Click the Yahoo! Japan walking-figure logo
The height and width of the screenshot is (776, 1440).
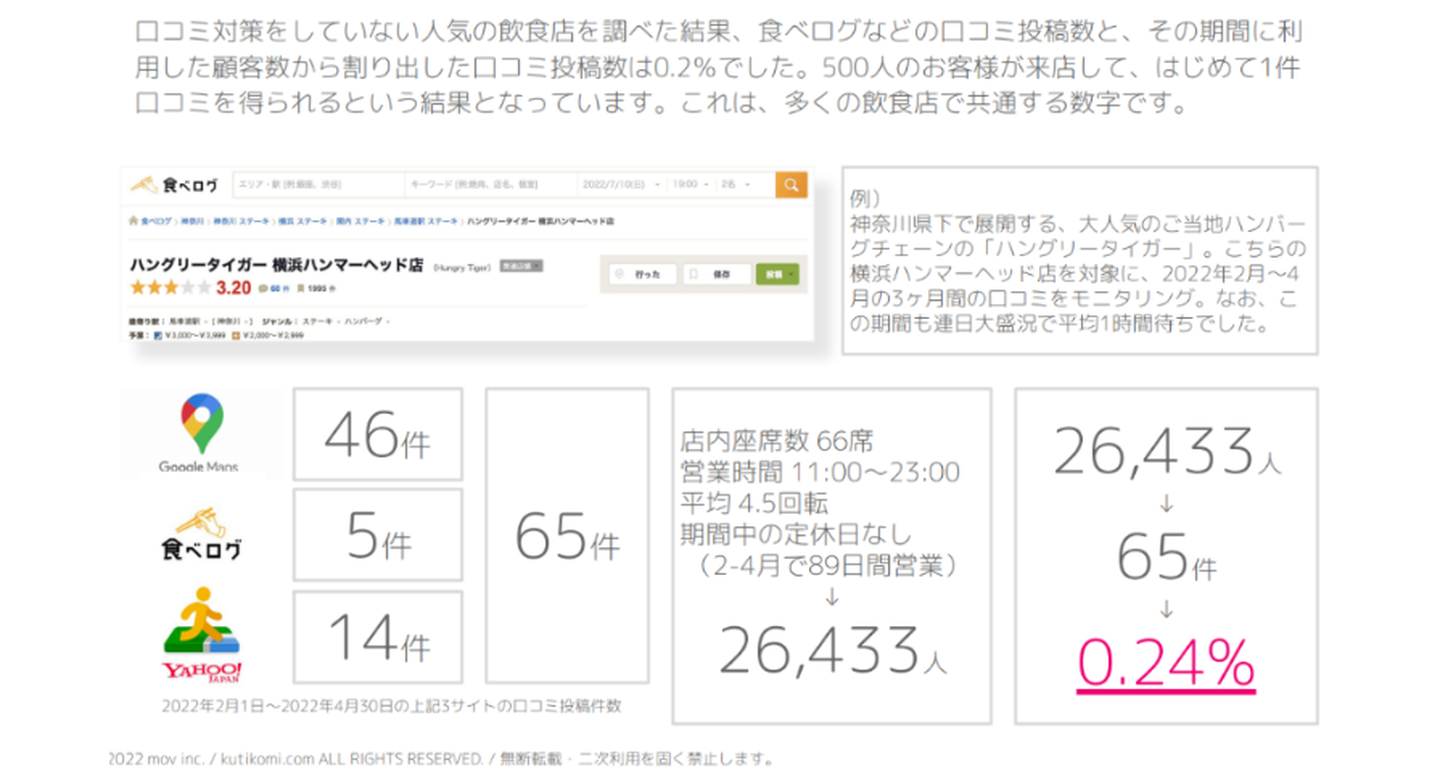pyautogui.click(x=201, y=634)
